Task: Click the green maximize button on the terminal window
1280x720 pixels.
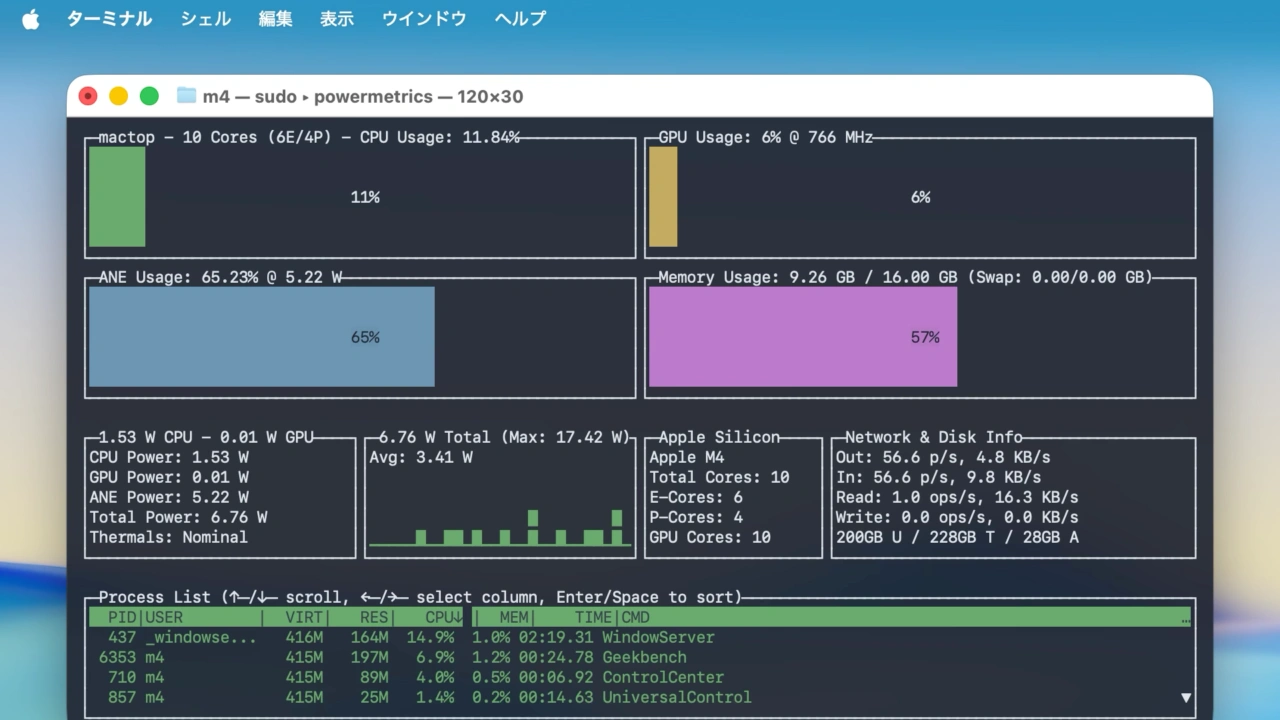Action: 149,95
